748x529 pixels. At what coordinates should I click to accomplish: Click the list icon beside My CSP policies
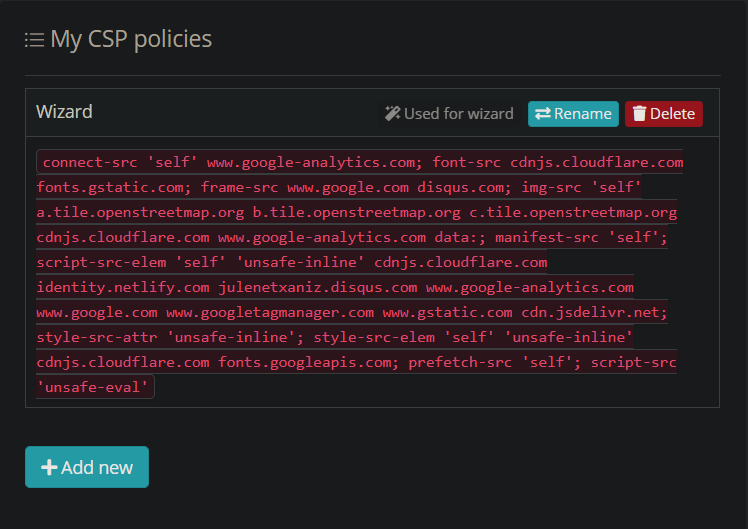click(x=34, y=40)
